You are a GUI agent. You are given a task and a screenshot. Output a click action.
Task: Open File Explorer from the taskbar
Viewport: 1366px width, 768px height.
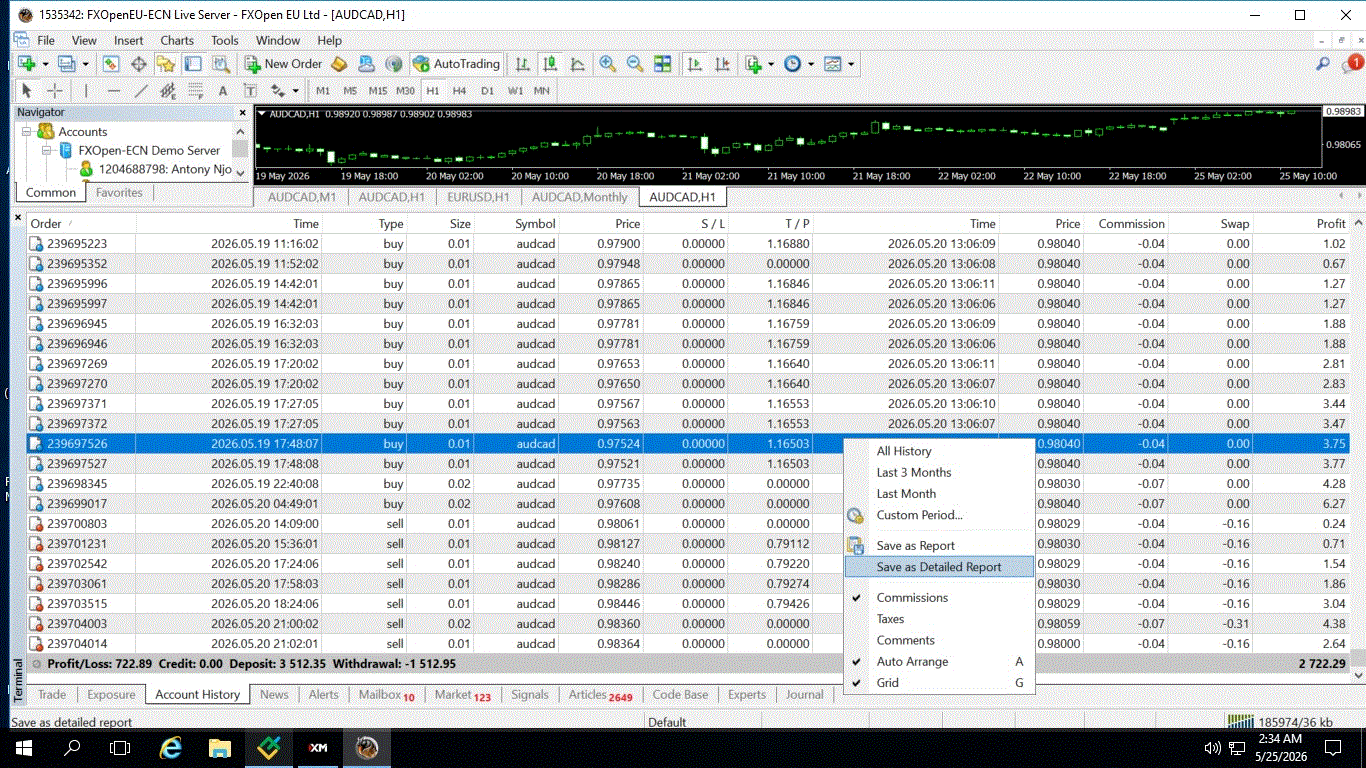click(220, 748)
